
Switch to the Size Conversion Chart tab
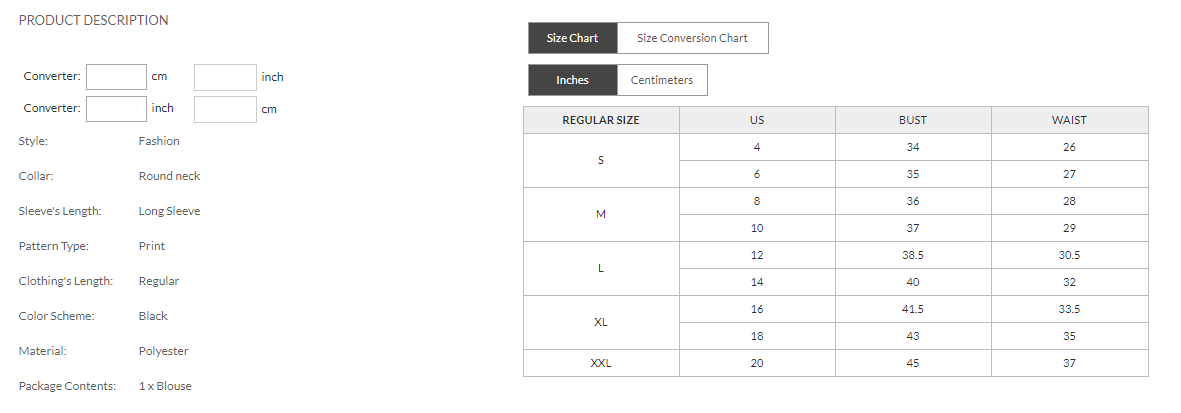[x=692, y=38]
